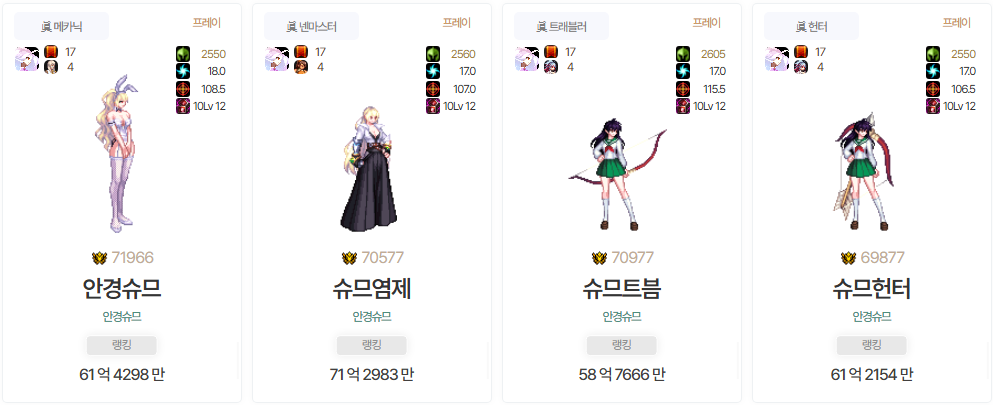
Task: Click the gold crest icon beside 71966
Action: click(99, 258)
